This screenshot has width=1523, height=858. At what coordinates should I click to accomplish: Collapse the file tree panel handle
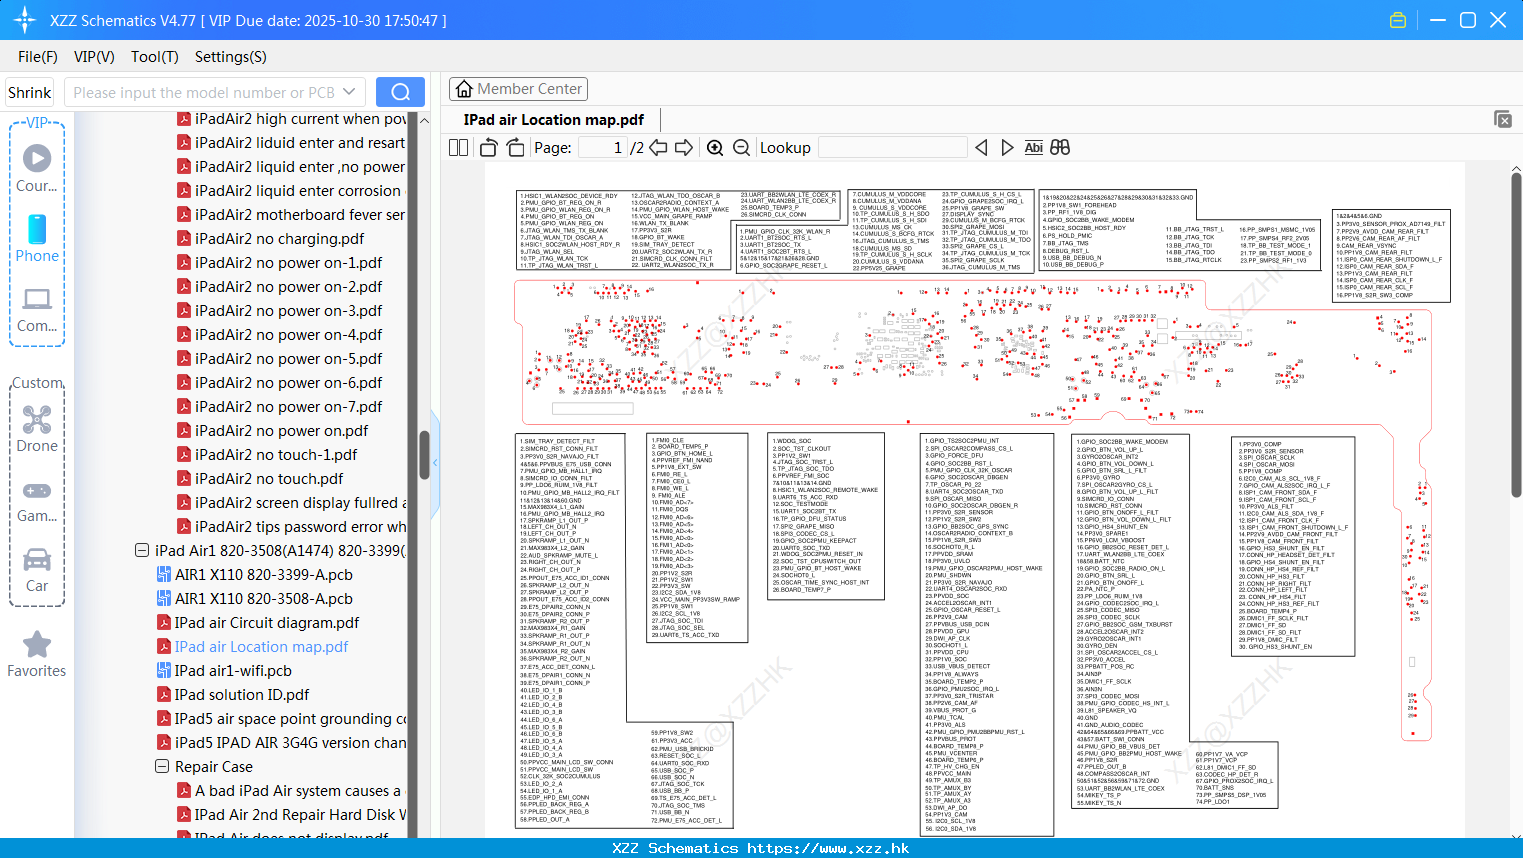[x=435, y=463]
